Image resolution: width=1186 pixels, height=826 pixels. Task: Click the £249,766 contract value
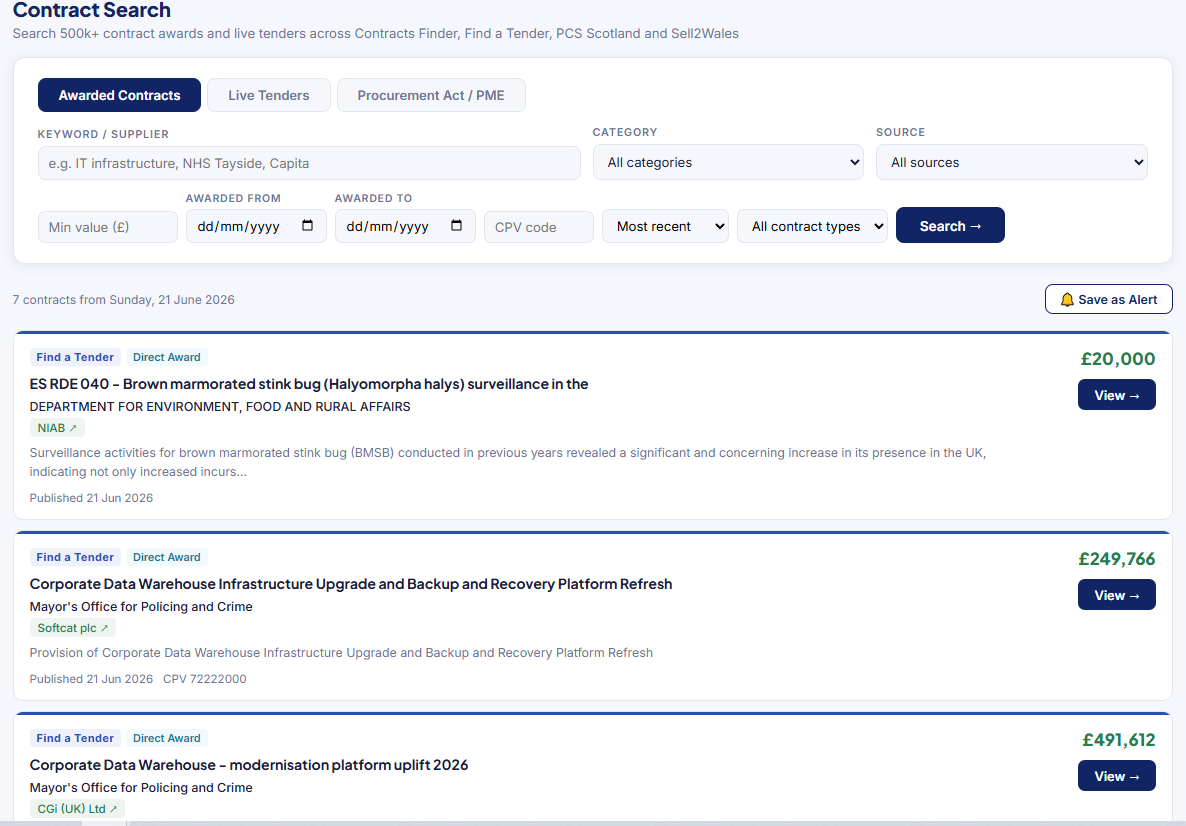(1116, 559)
